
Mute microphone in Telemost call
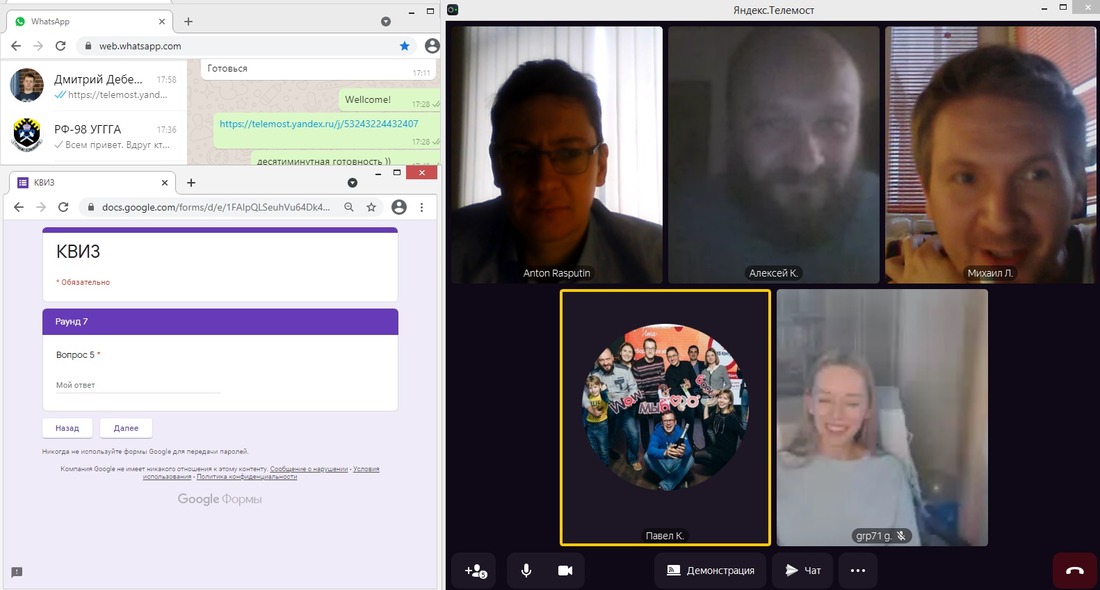[526, 570]
